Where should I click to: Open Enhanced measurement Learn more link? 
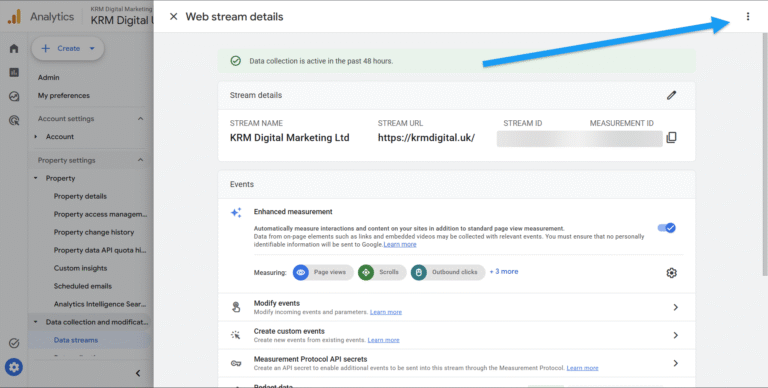coord(400,244)
